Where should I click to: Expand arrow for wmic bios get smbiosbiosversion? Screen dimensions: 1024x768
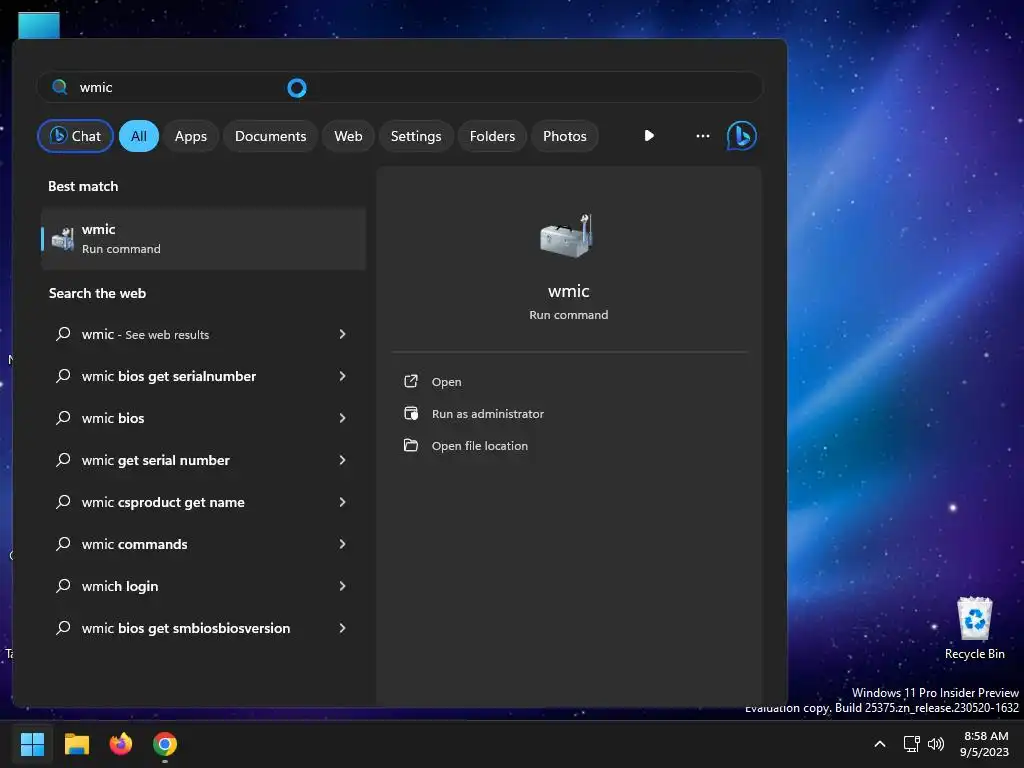coord(342,628)
